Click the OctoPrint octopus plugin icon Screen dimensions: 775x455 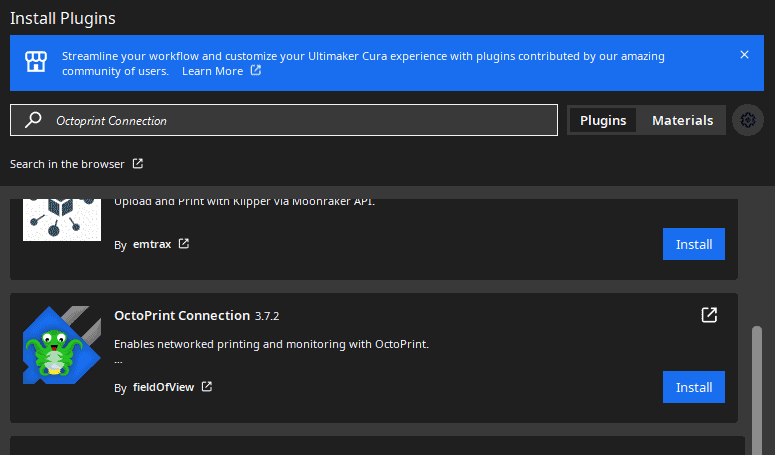pos(62,345)
